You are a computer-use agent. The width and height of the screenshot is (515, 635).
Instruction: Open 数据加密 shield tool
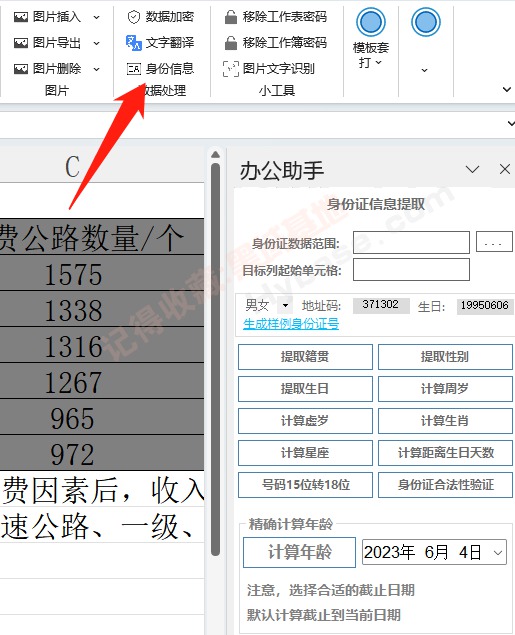point(161,17)
